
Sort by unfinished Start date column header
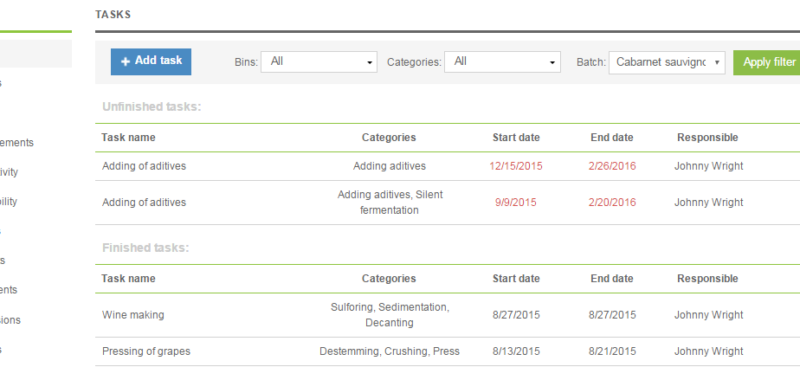pyautogui.click(x=516, y=138)
